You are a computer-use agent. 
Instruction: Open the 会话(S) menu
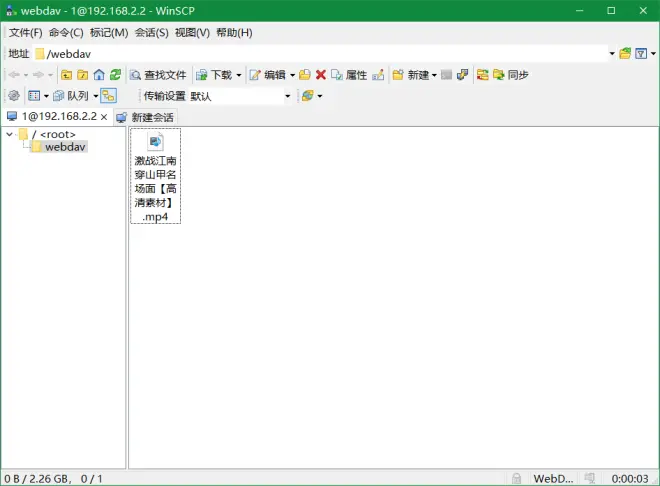pos(151,32)
